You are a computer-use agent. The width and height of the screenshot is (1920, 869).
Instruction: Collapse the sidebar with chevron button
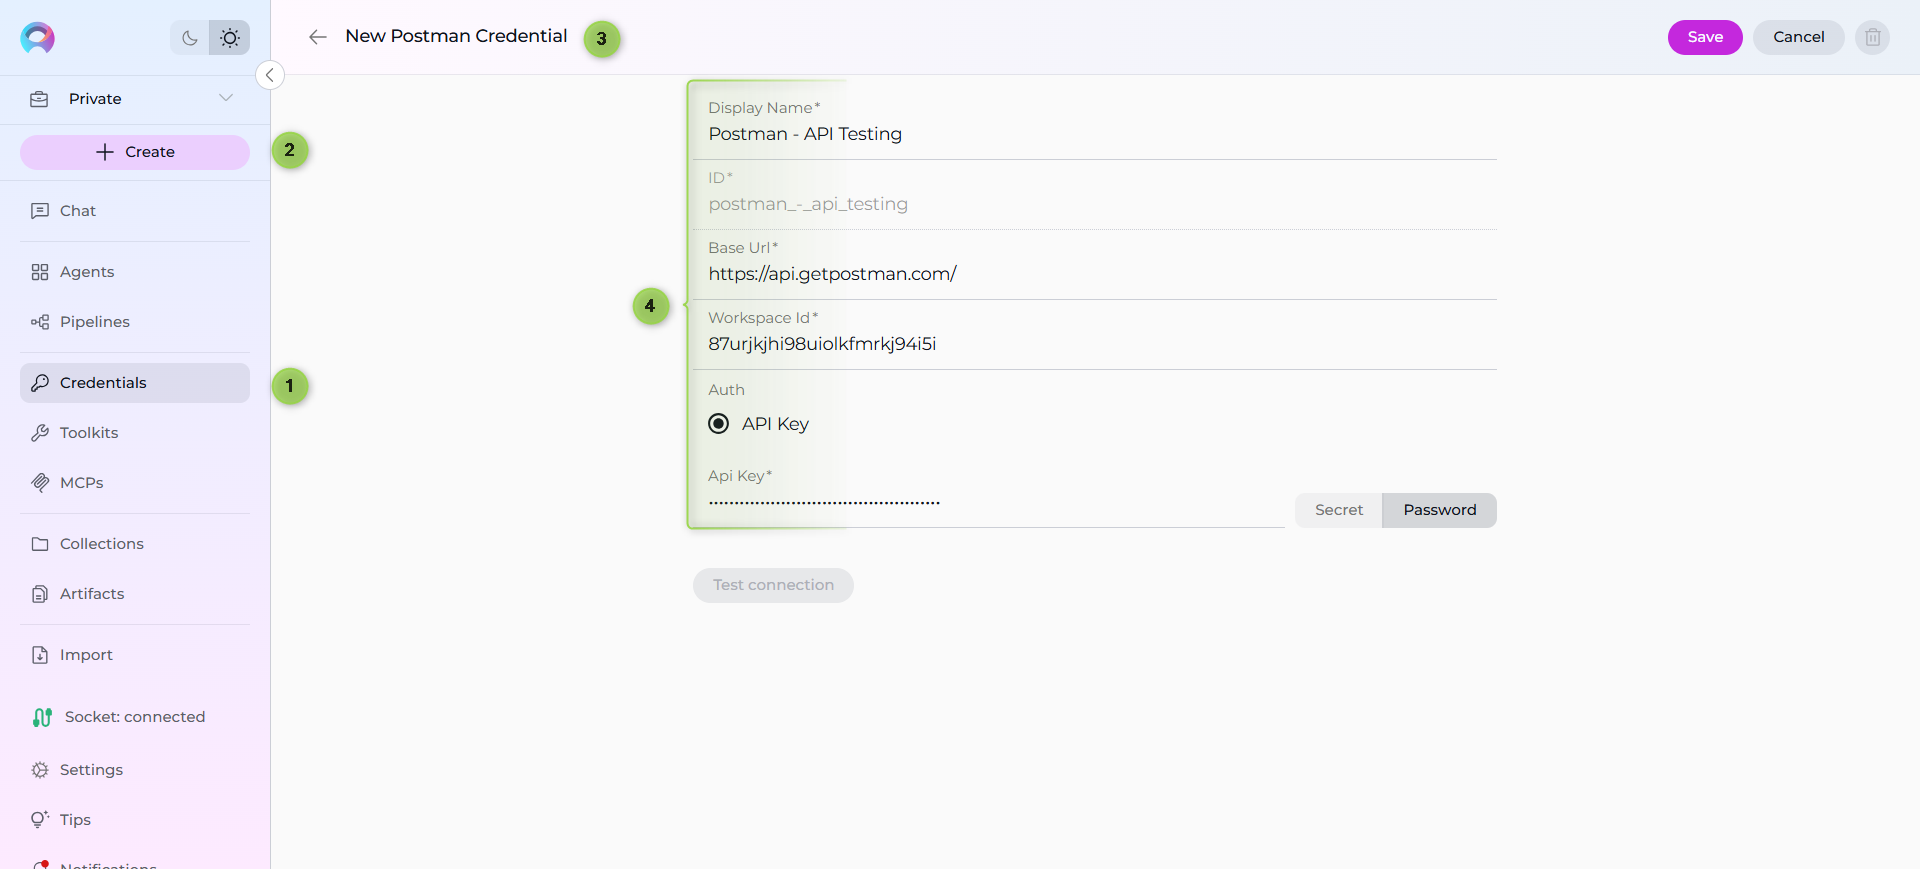pyautogui.click(x=270, y=75)
